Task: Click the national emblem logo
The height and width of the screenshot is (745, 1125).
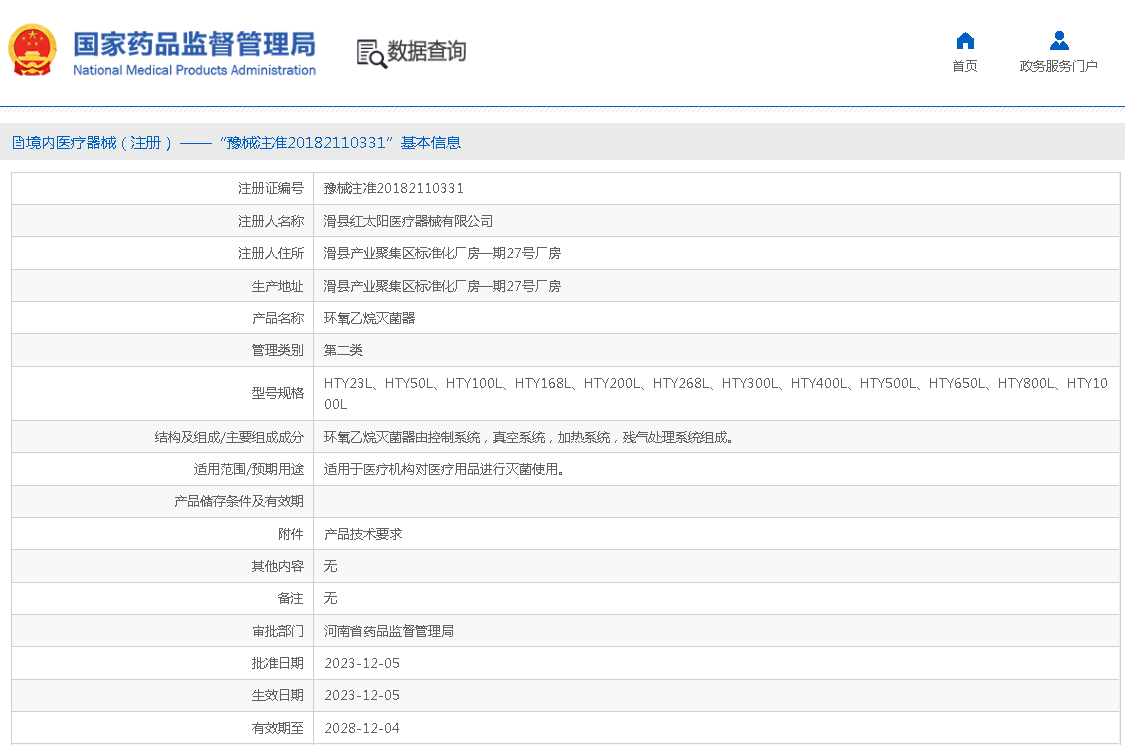Action: 34,51
